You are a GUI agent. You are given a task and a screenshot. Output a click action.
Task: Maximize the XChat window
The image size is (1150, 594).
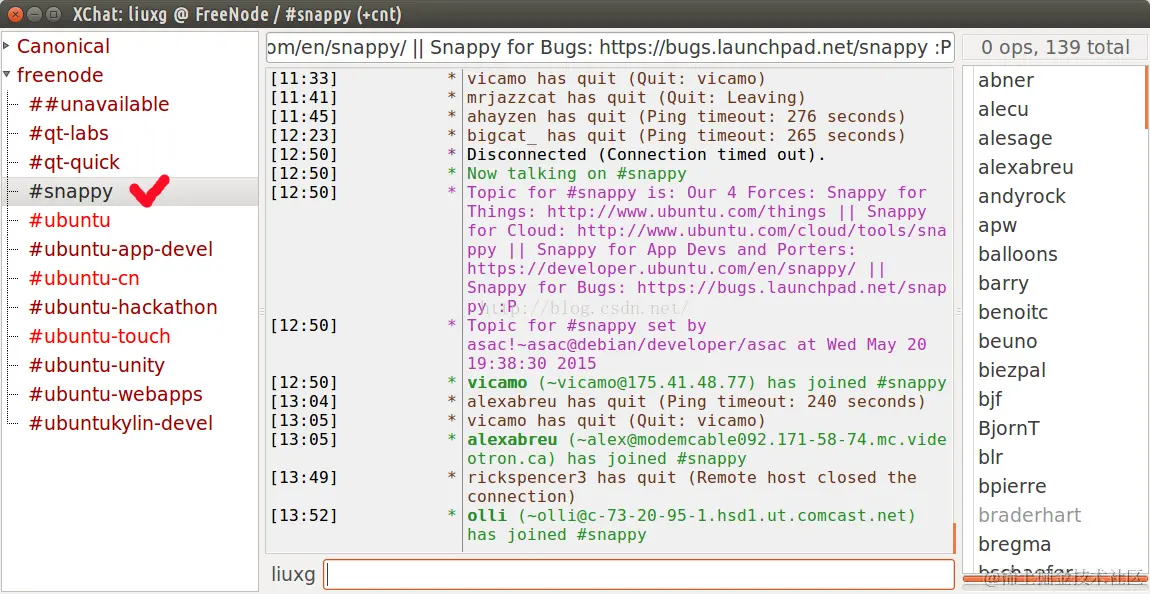click(x=54, y=13)
